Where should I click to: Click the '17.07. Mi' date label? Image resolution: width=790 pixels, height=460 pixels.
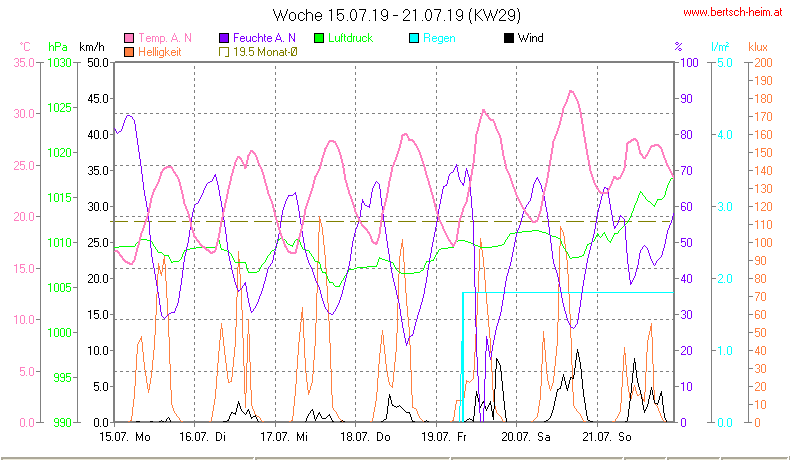pos(284,437)
